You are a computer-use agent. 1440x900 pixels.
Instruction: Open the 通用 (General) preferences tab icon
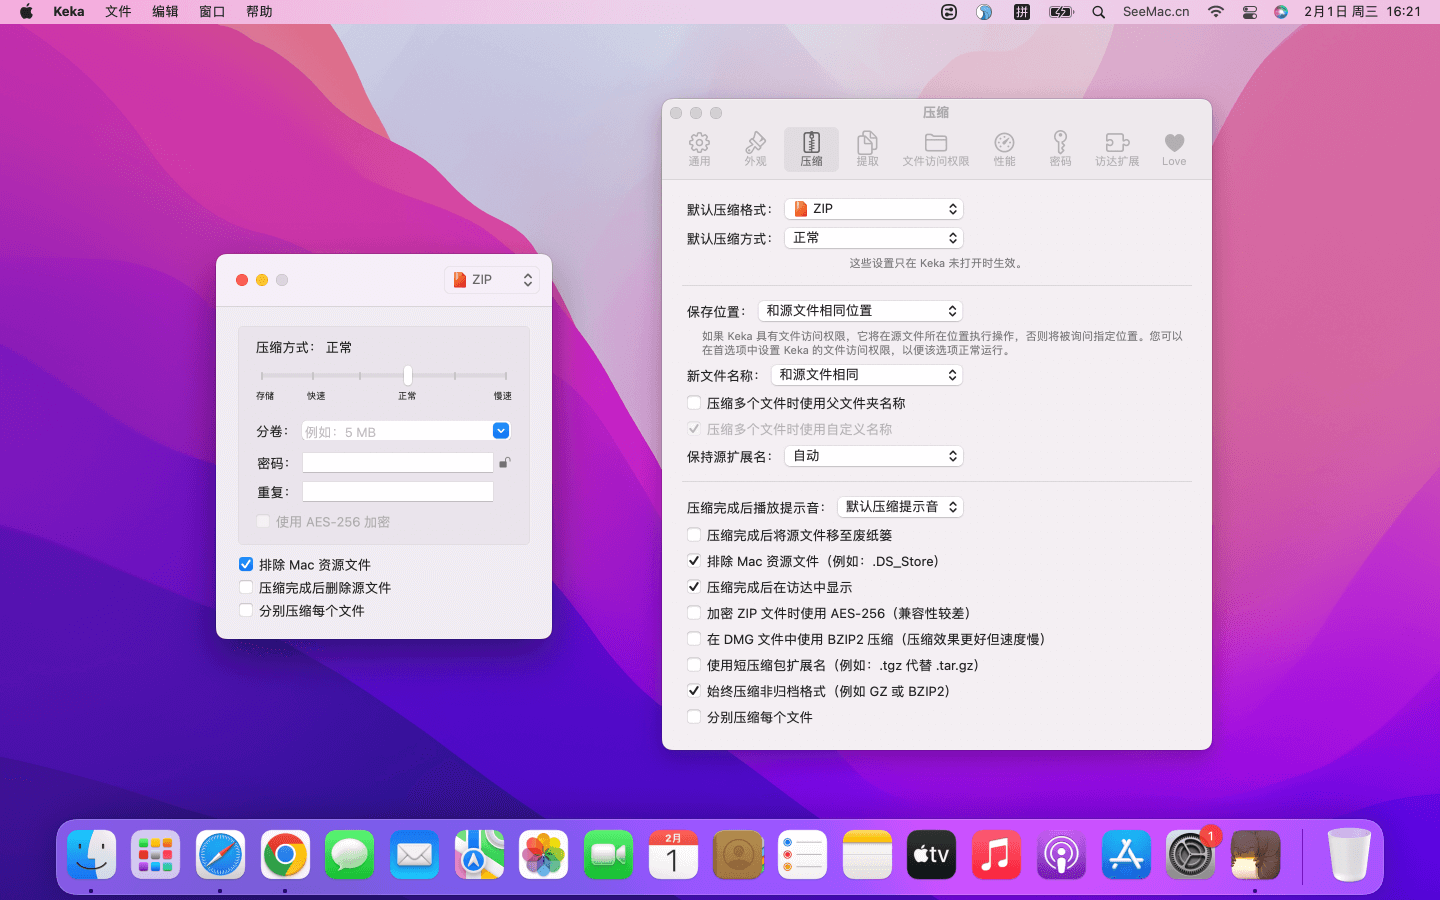pyautogui.click(x=699, y=148)
